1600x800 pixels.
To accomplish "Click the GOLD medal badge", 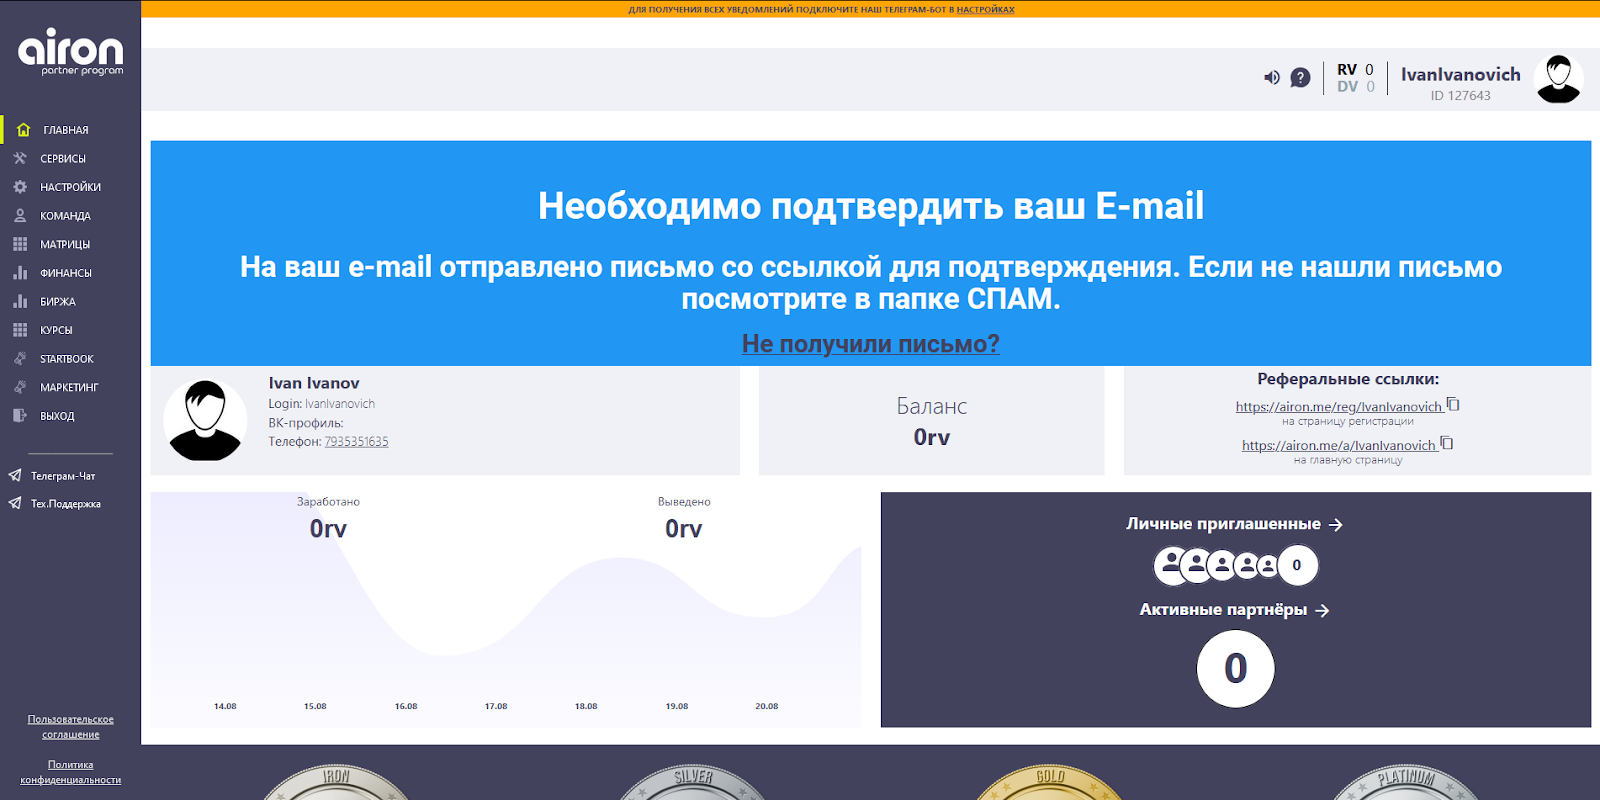I will click(1050, 782).
